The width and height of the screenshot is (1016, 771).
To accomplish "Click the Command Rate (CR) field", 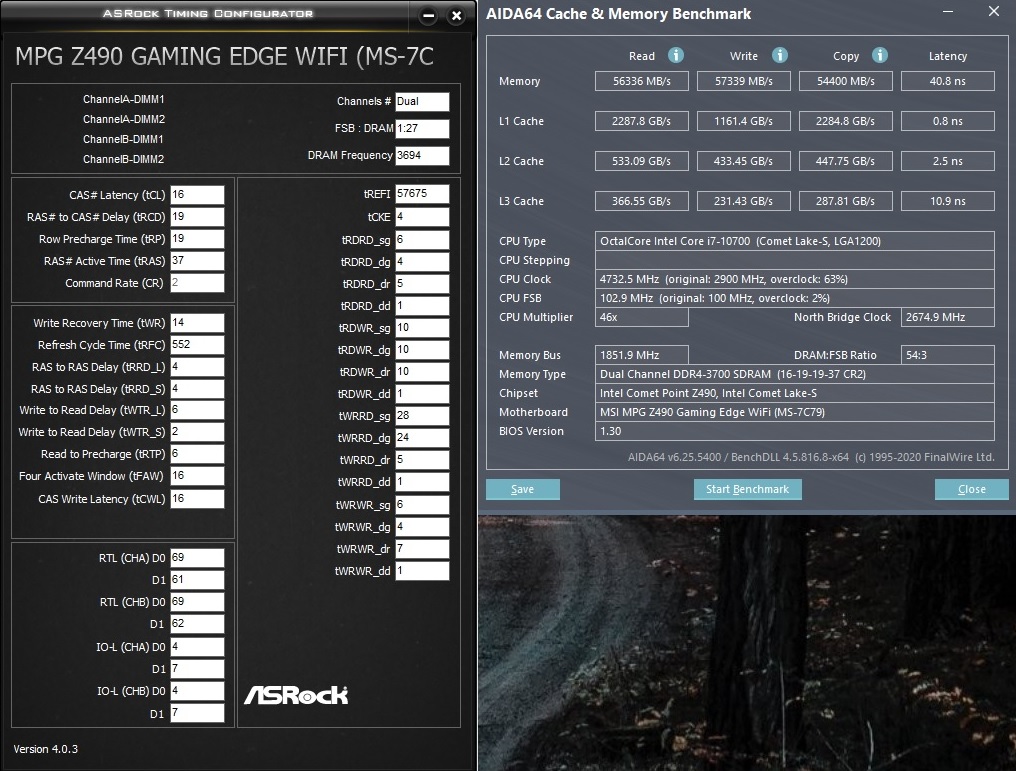I will click(197, 283).
